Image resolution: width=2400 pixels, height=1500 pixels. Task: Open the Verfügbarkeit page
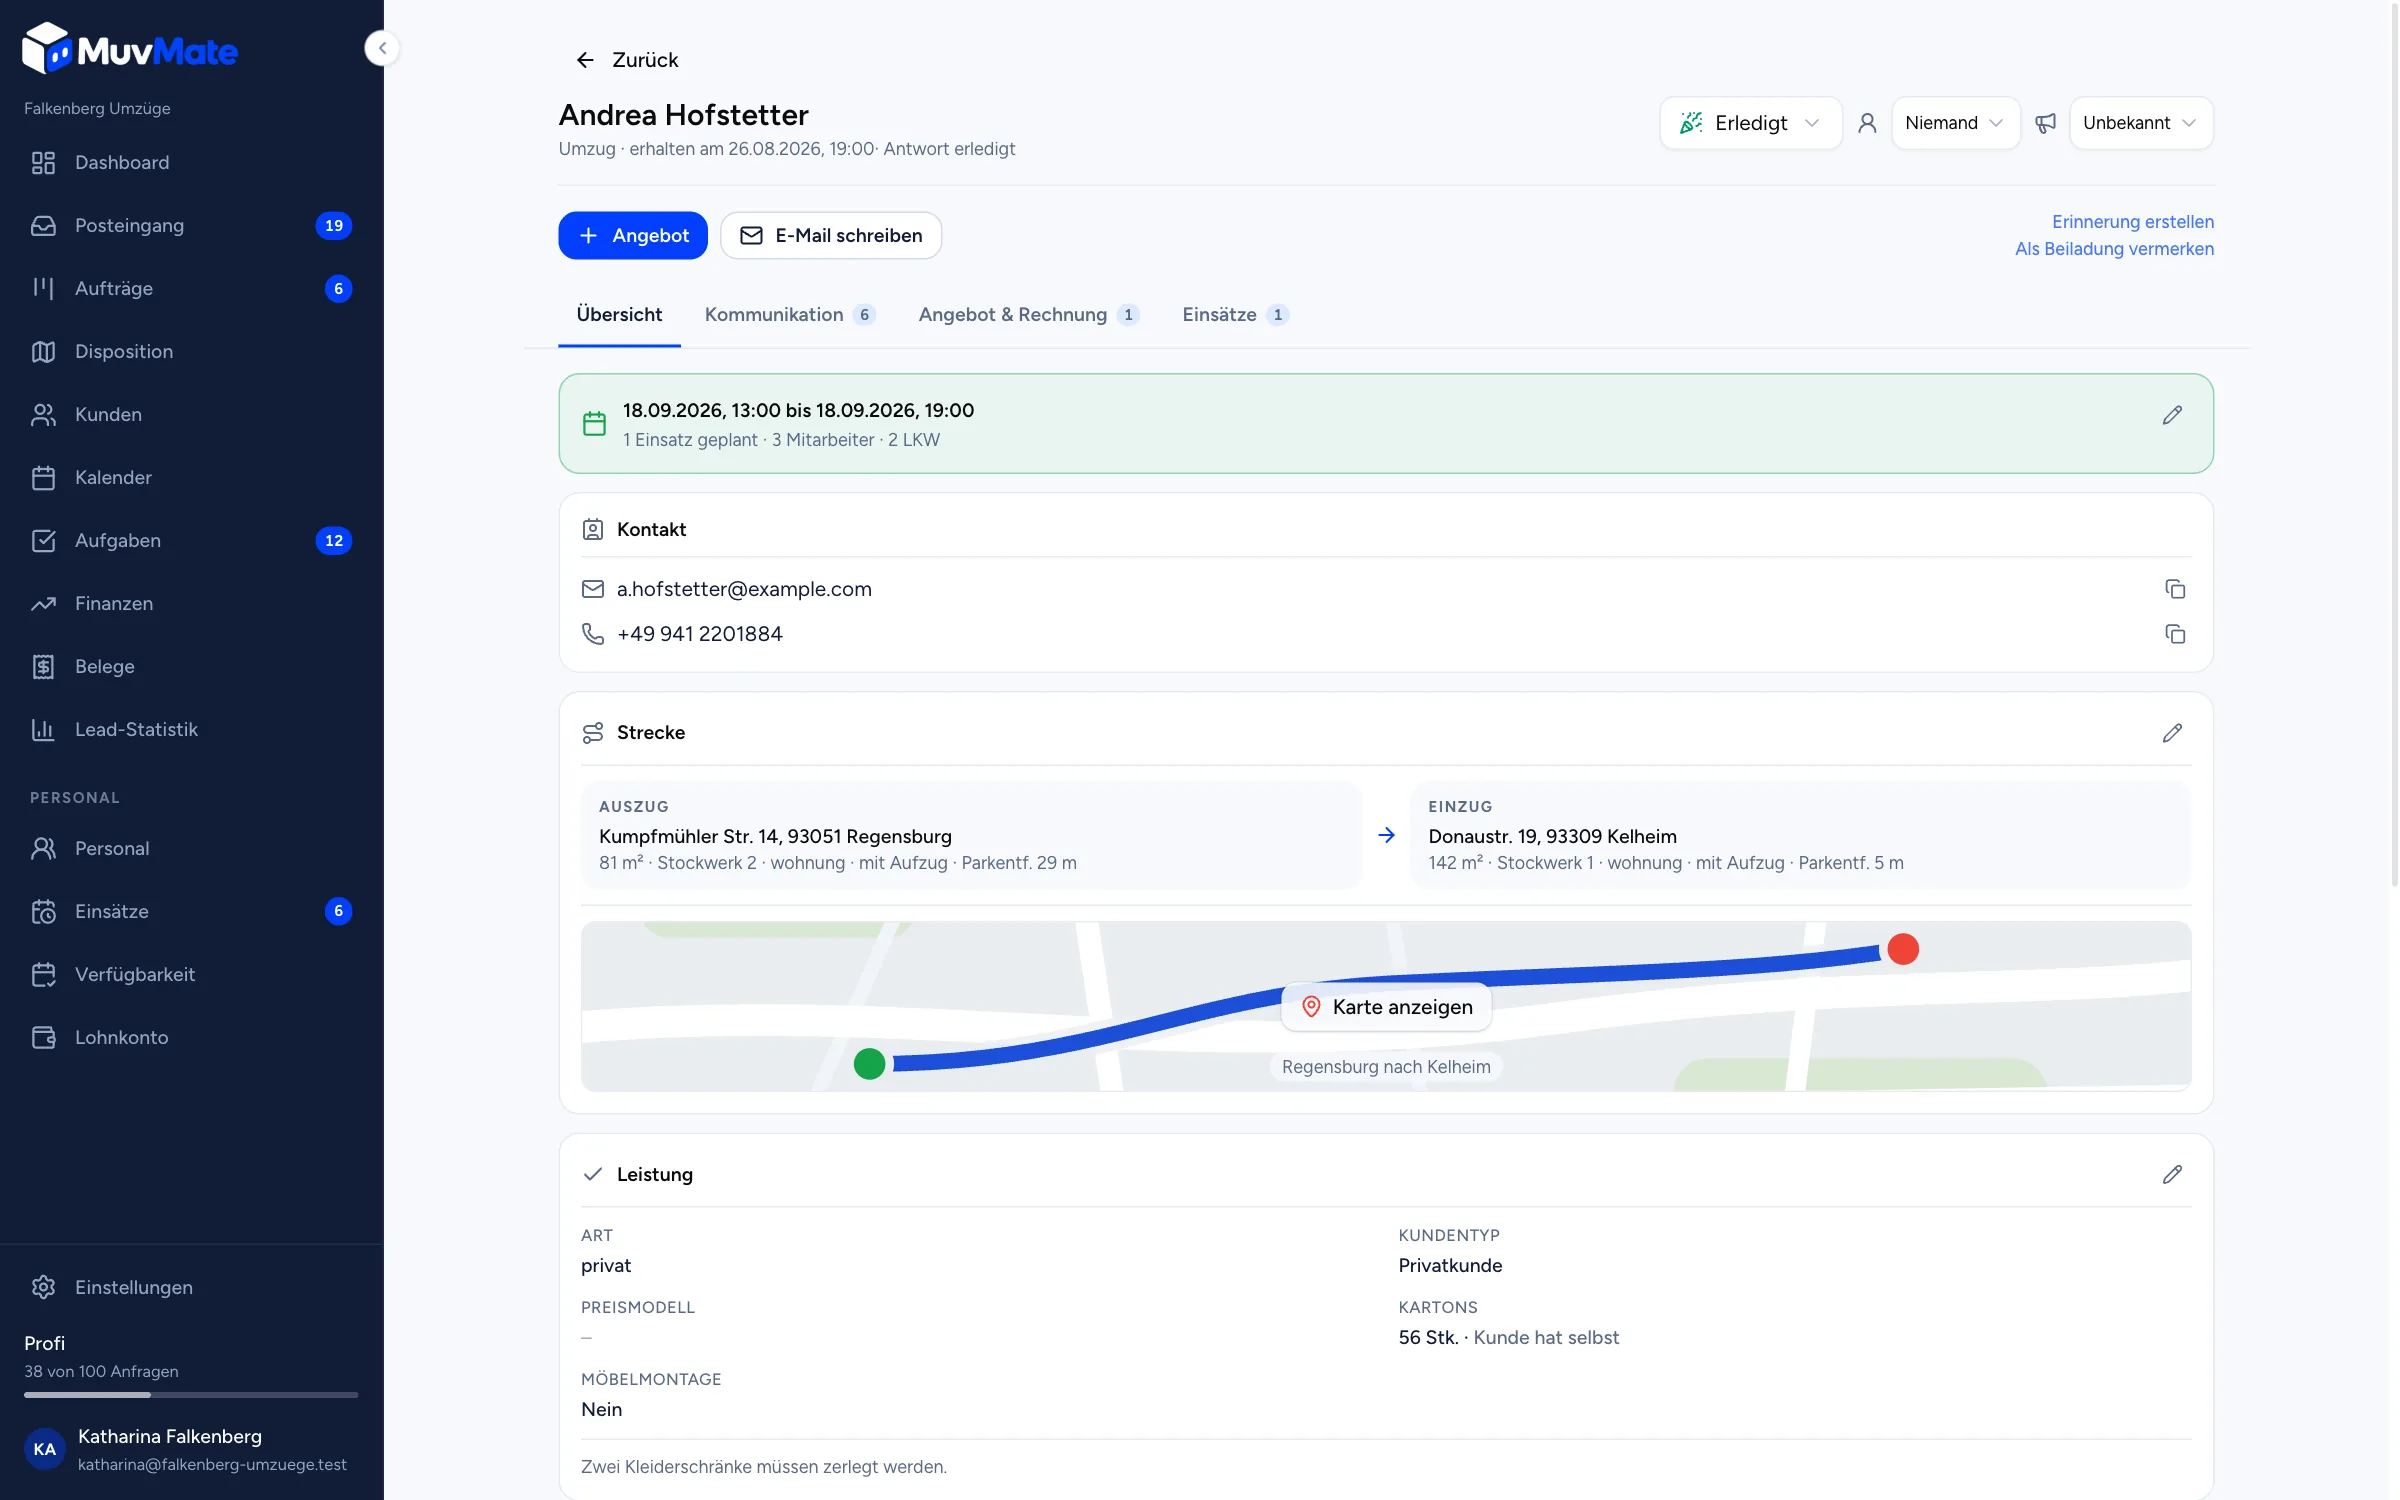(x=192, y=974)
